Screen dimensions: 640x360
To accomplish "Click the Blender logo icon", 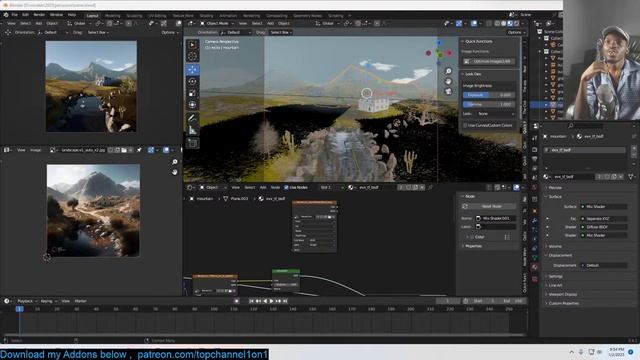I will [x=6, y=15].
